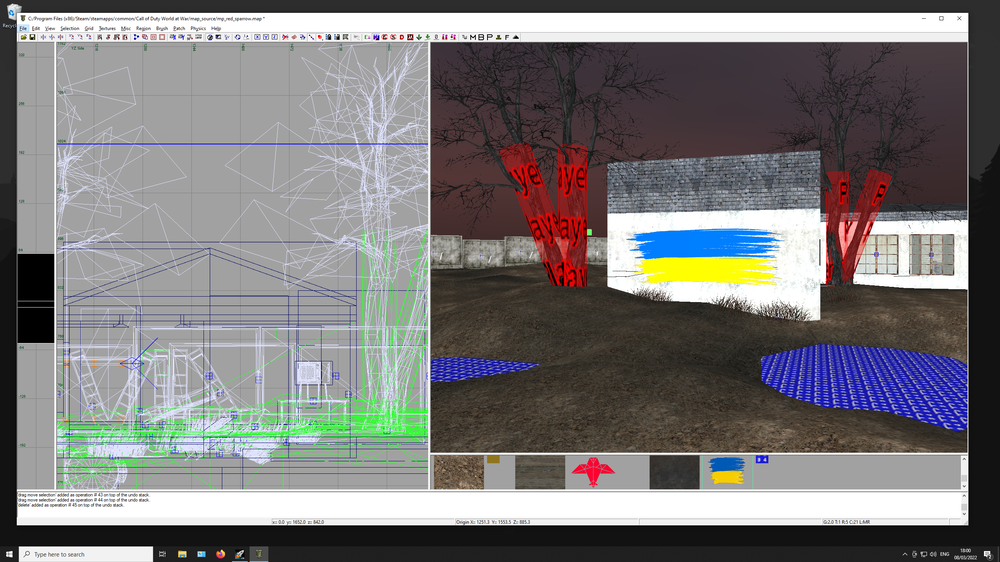Click the Select Touching toolbar icon

[108, 37]
